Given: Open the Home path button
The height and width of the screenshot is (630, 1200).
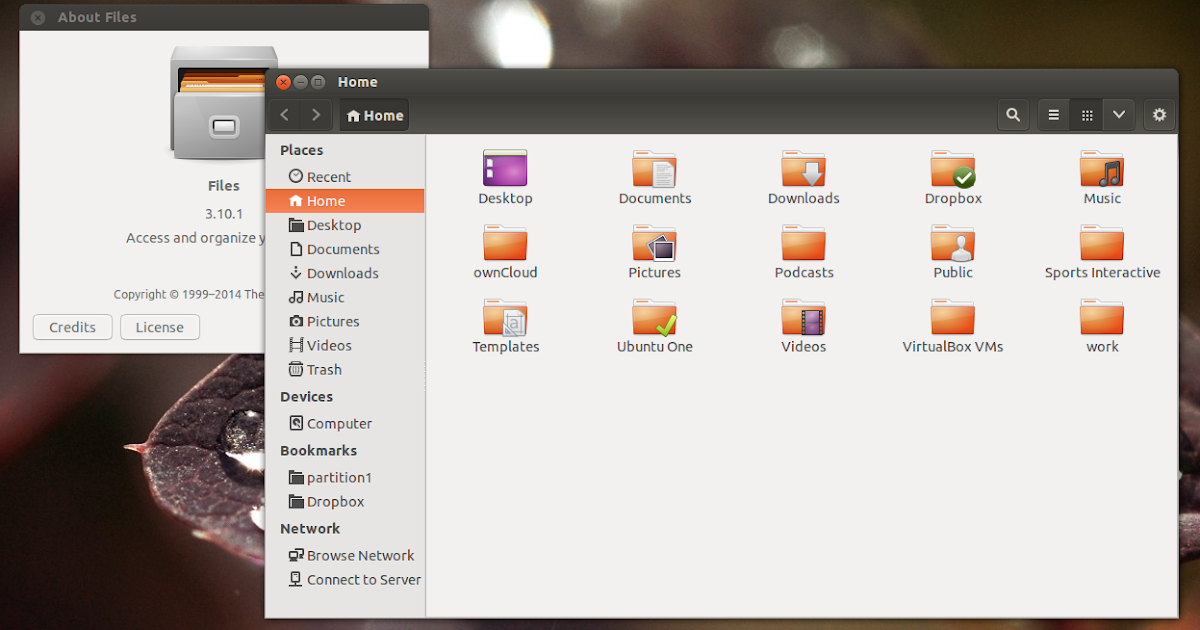Looking at the screenshot, I should (x=373, y=114).
